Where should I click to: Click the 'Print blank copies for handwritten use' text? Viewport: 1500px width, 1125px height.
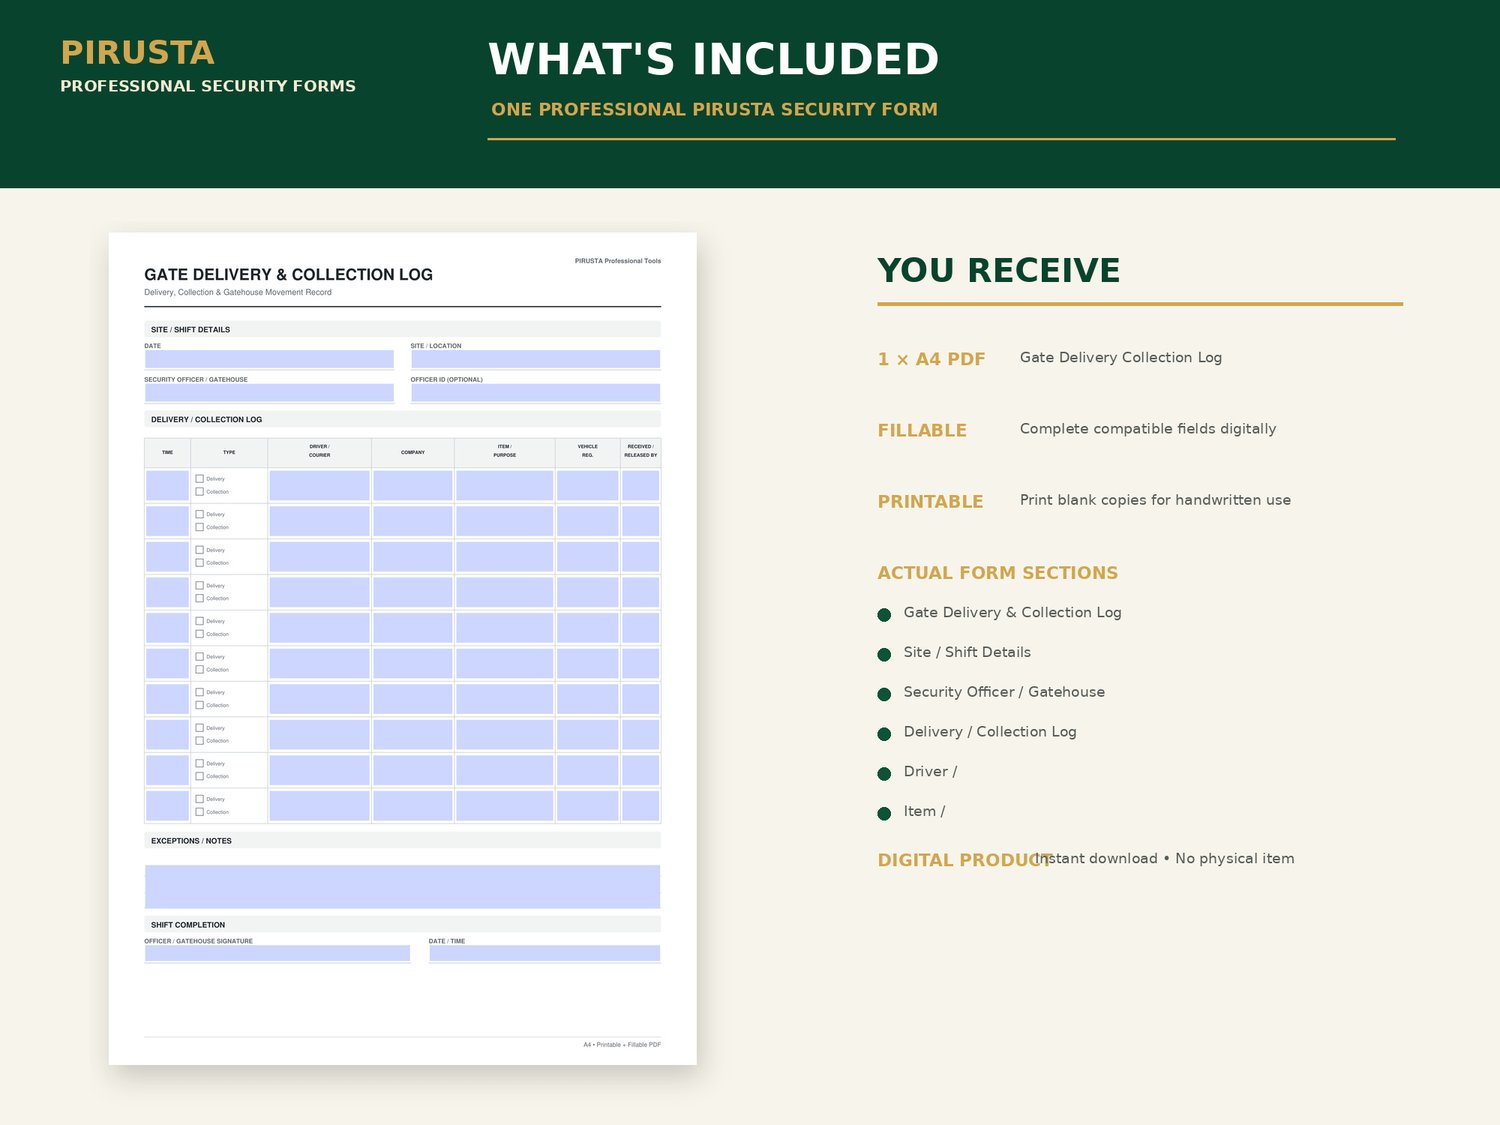tap(1155, 500)
